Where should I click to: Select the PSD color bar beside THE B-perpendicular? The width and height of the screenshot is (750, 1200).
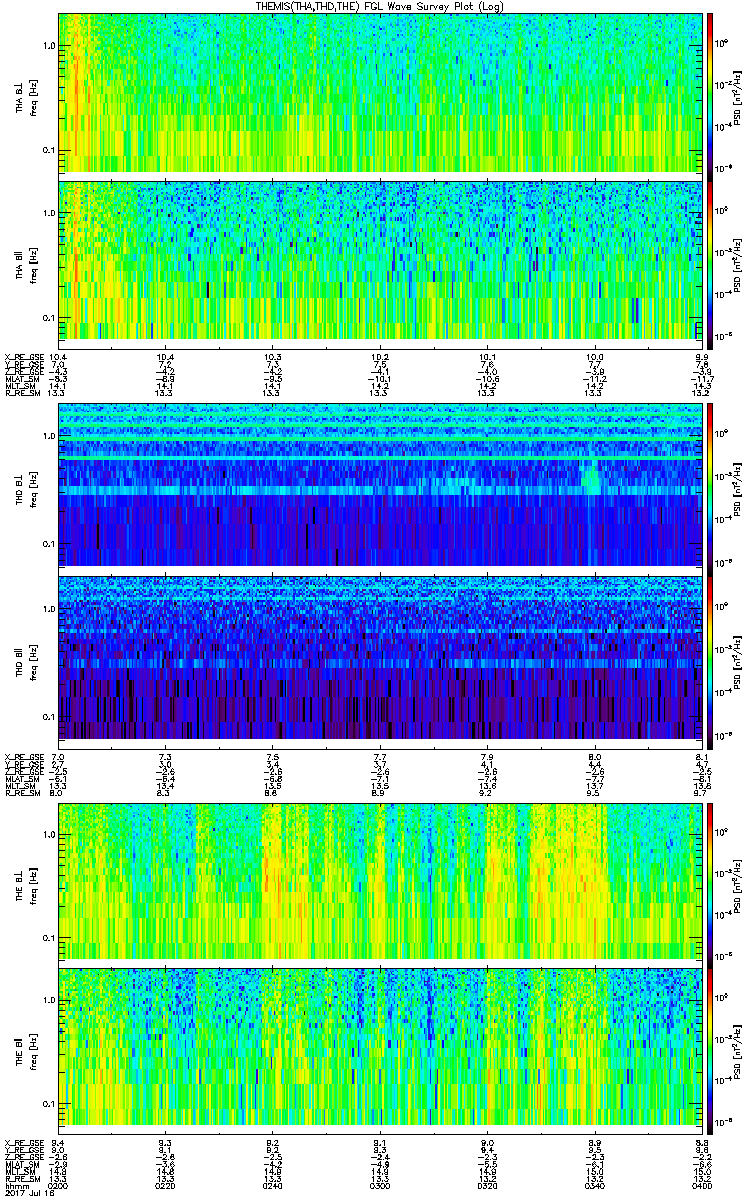coord(711,880)
